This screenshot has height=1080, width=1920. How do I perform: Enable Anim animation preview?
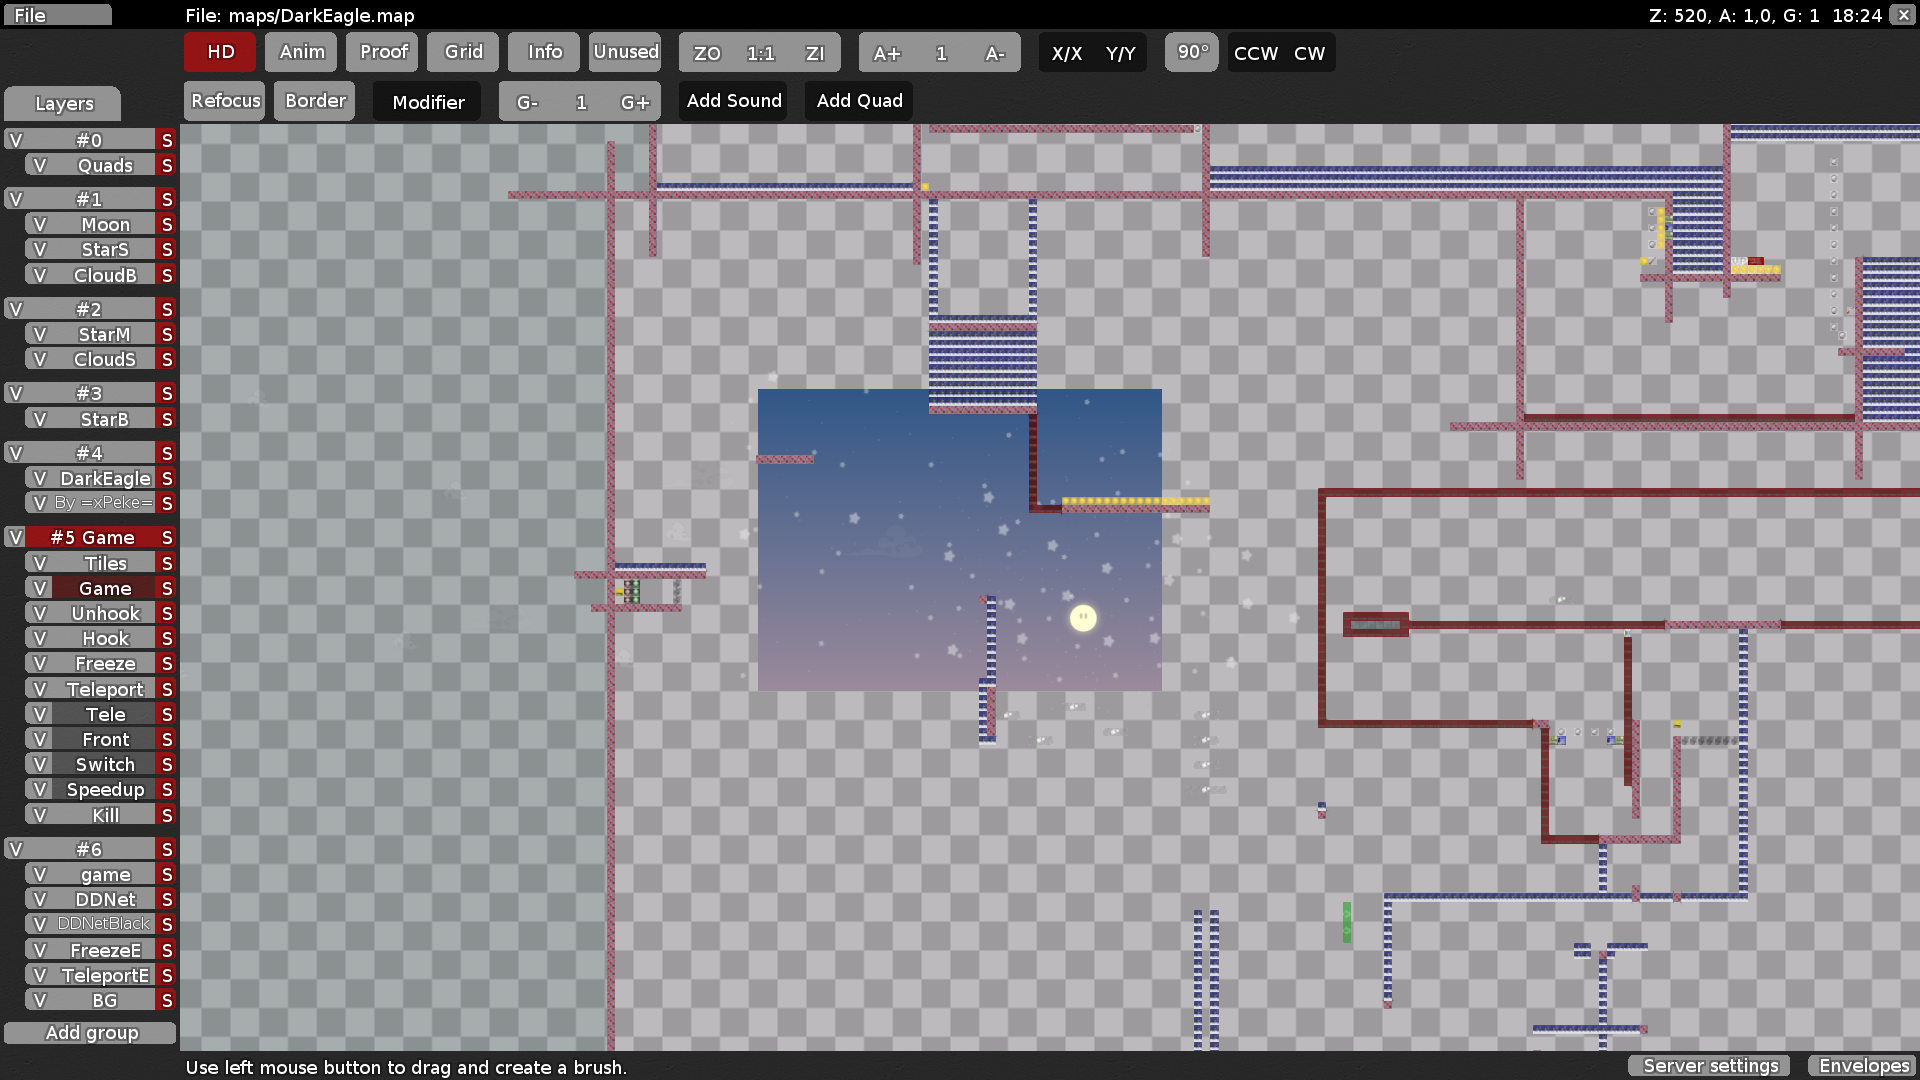(x=300, y=52)
